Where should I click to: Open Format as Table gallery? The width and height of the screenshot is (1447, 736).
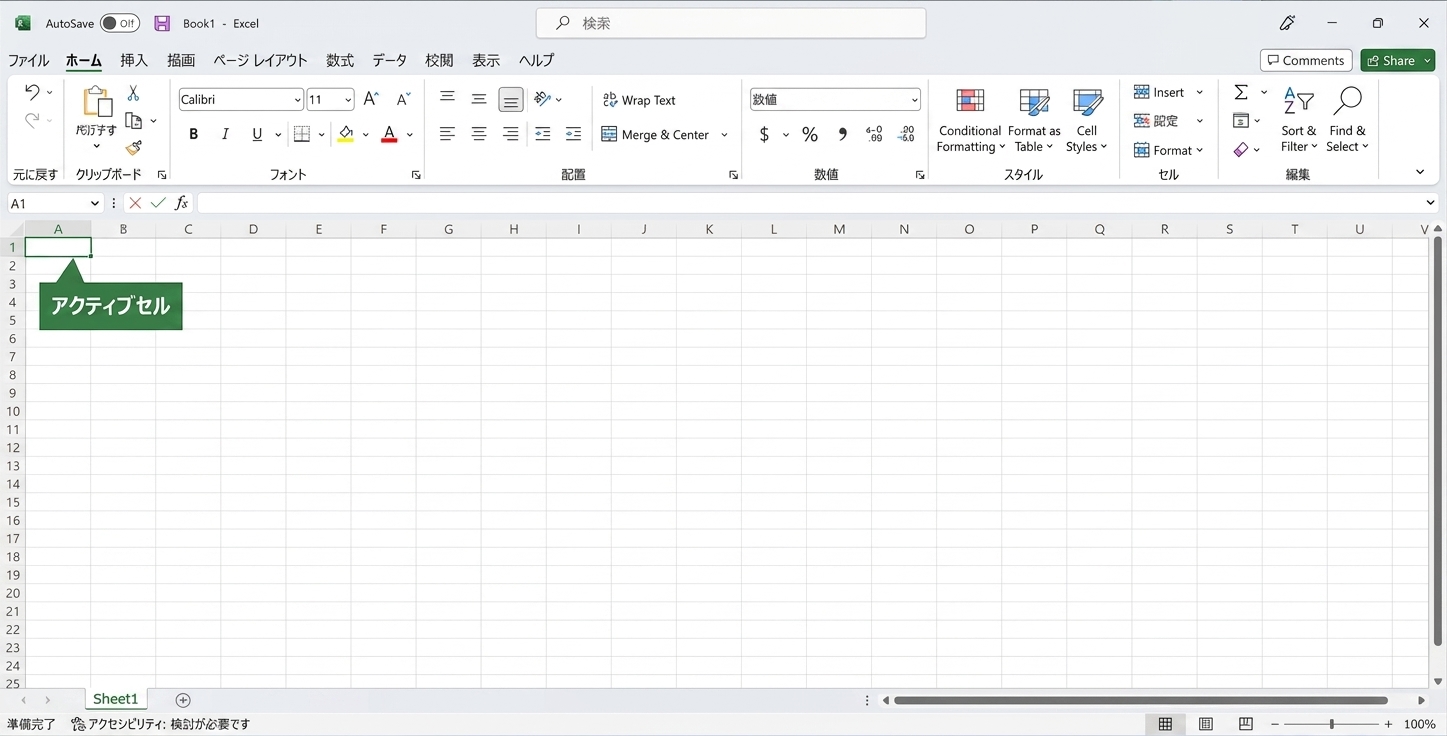(1034, 121)
